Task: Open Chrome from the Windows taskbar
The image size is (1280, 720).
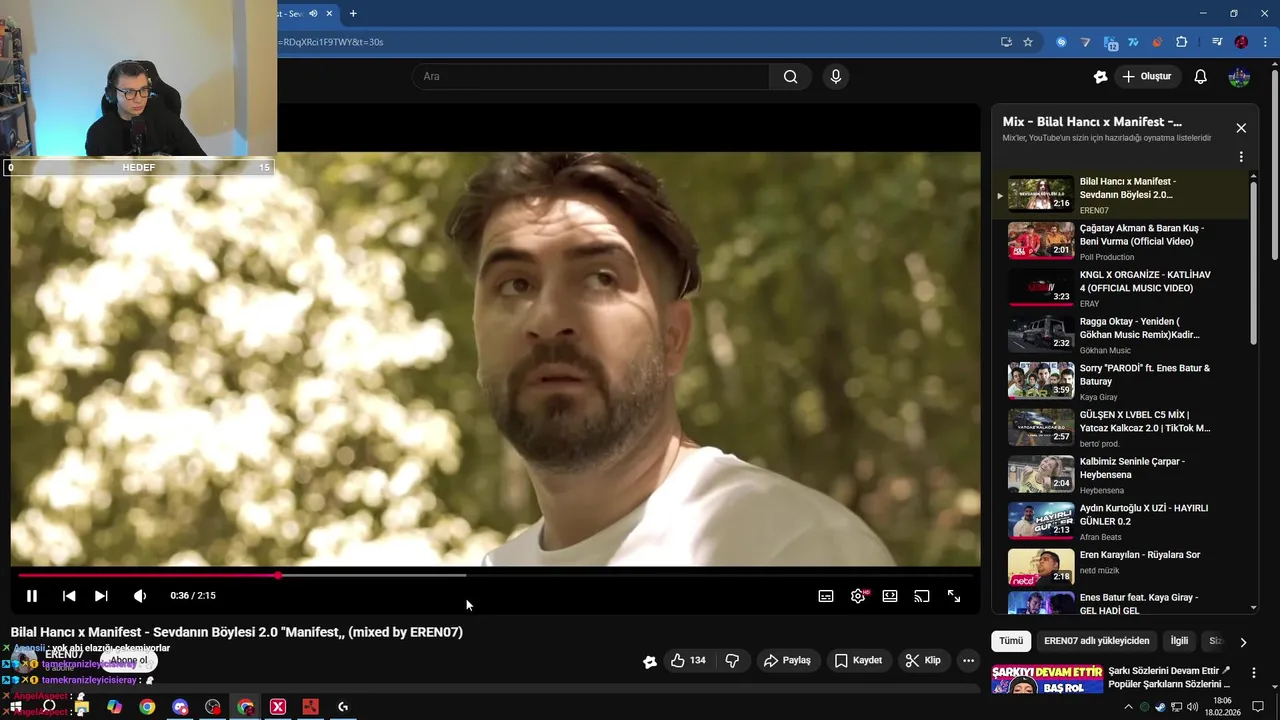Action: tap(147, 707)
